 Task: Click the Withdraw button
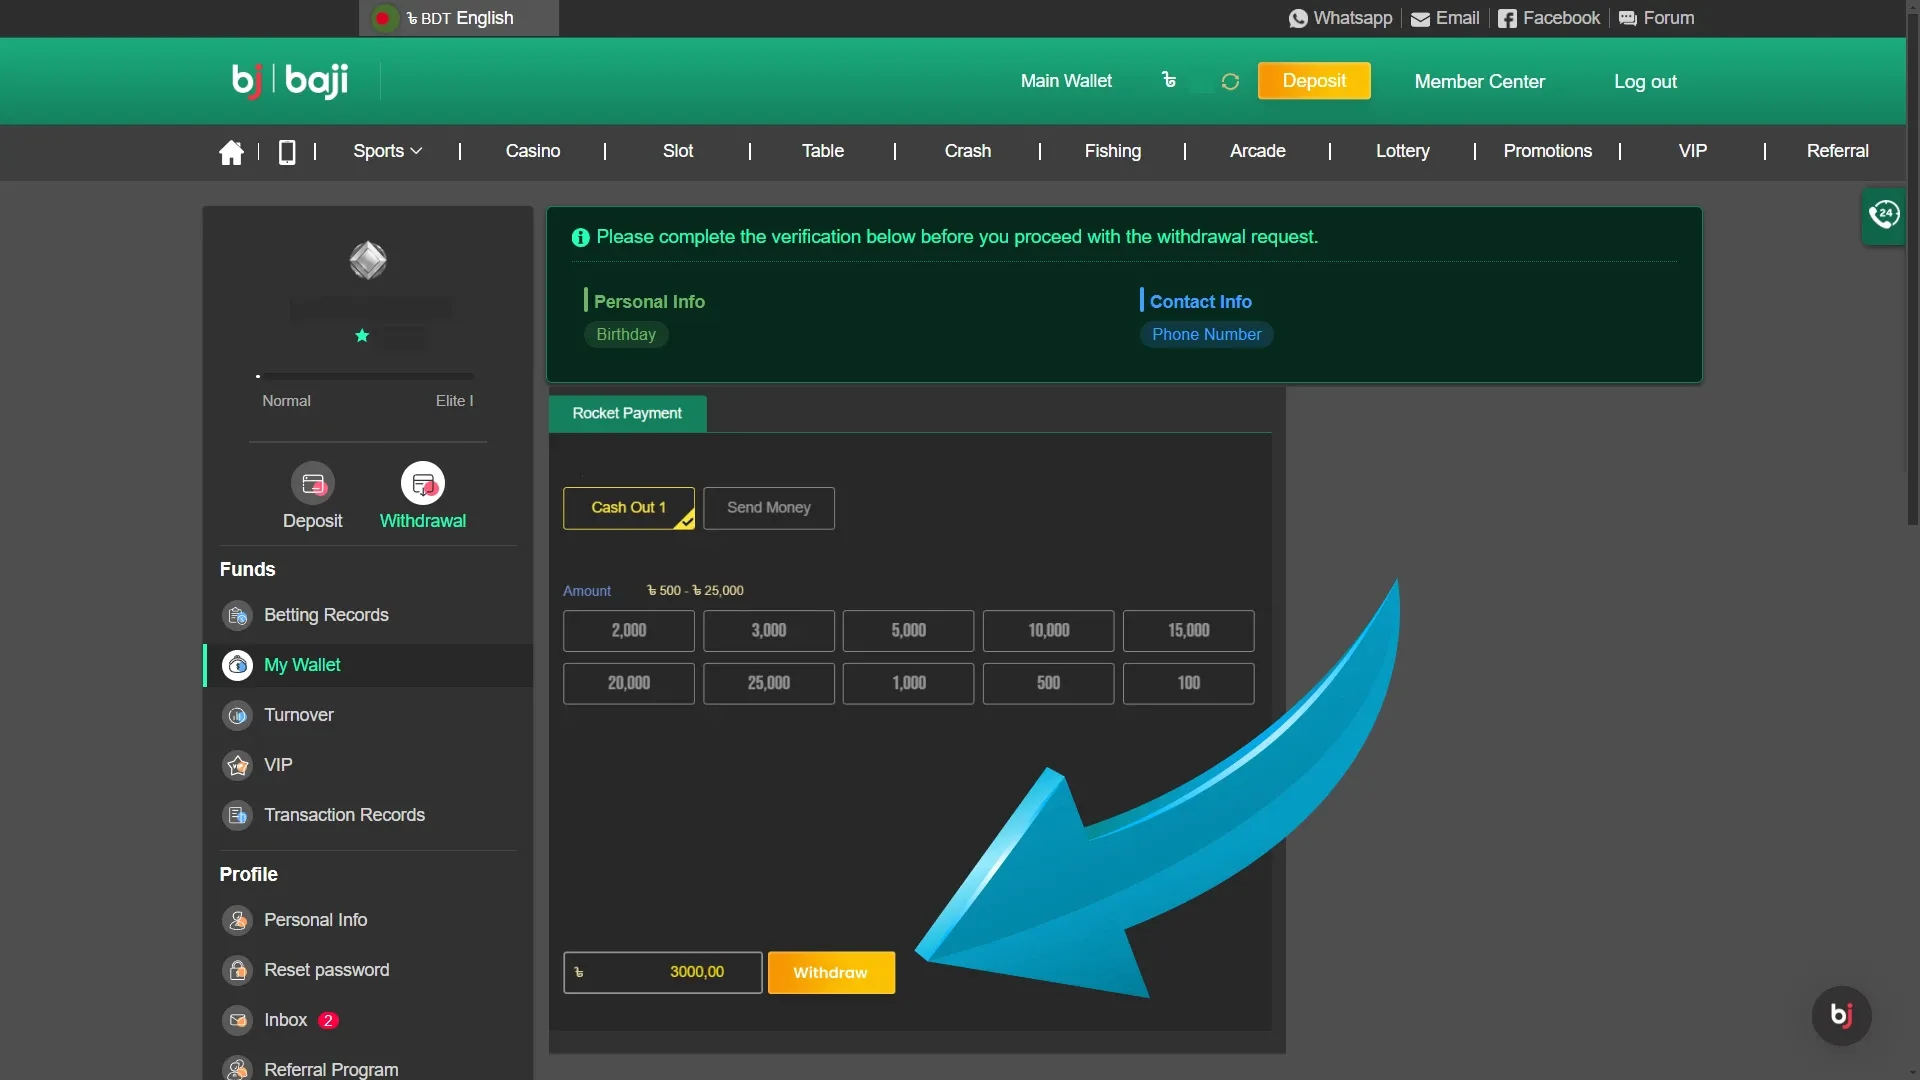pyautogui.click(x=829, y=973)
